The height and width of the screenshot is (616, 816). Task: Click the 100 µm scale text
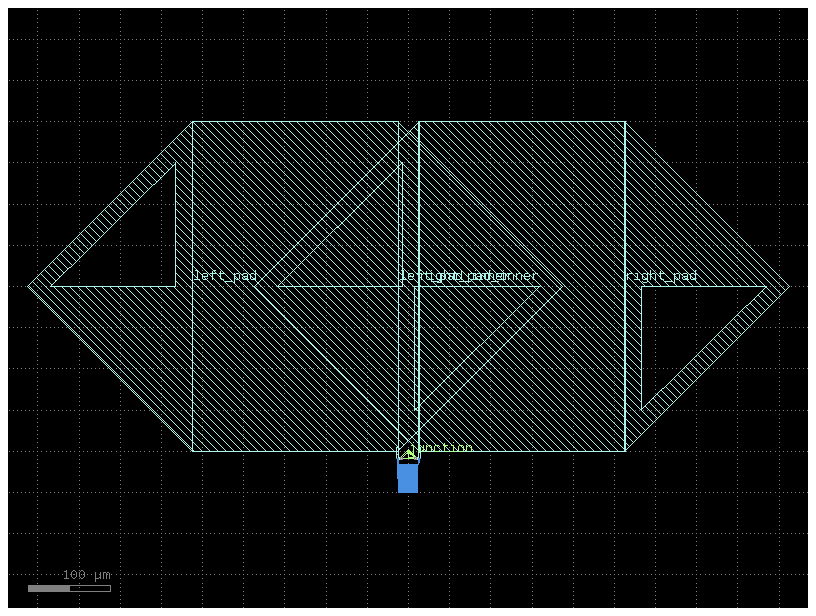click(87, 575)
